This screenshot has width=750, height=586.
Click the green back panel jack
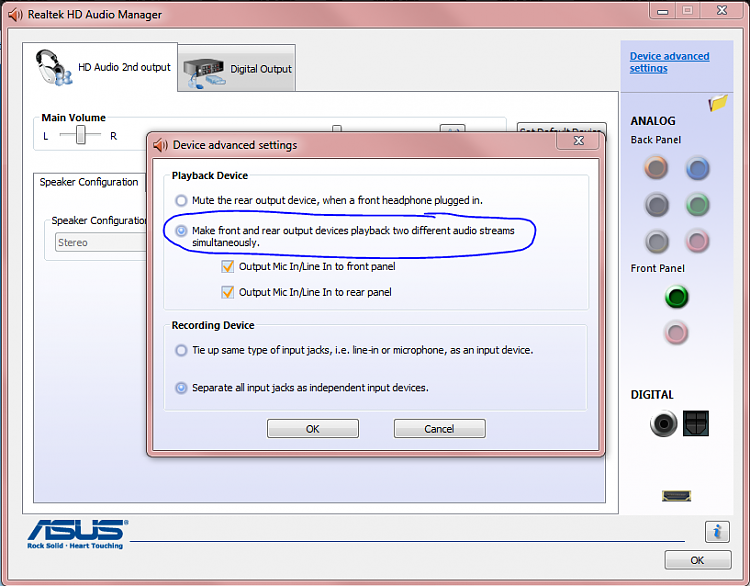(x=697, y=205)
